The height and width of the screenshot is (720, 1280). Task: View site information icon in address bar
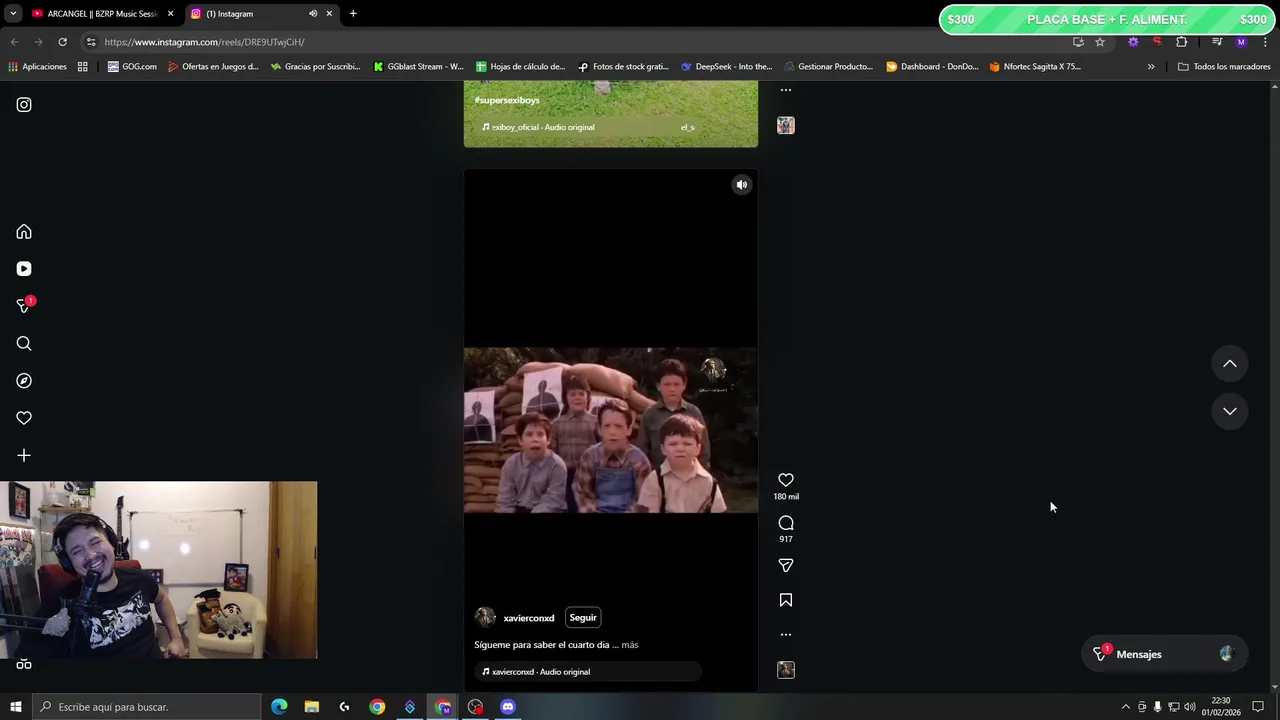click(x=91, y=42)
